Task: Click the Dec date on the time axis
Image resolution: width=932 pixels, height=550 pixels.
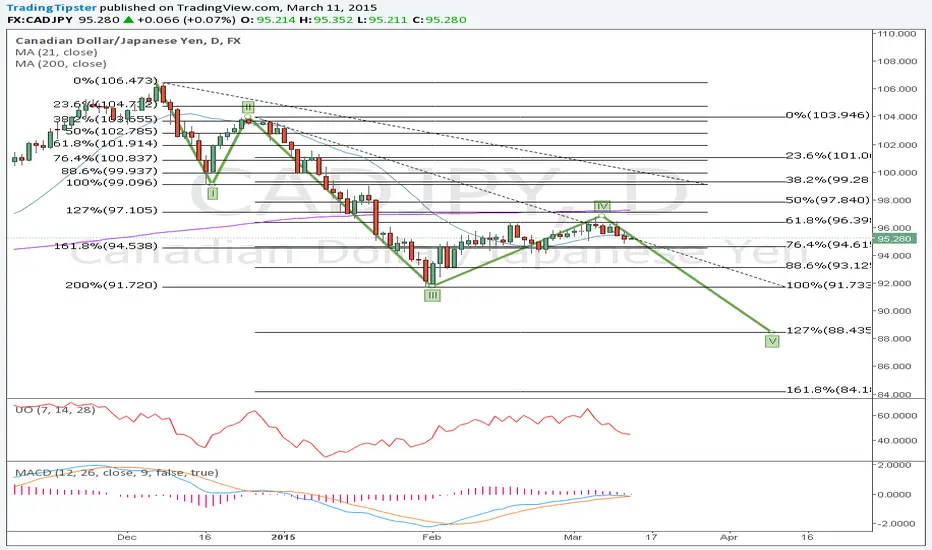Action: pyautogui.click(x=127, y=537)
